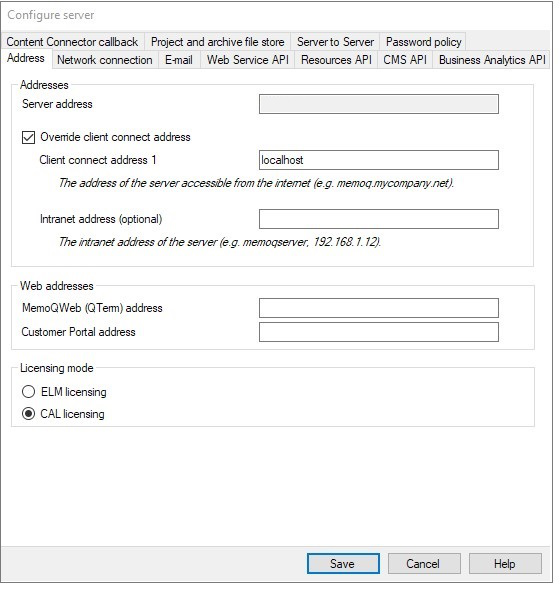The width and height of the screenshot is (560, 590).
Task: Open the Web Service API tab
Action: [248, 60]
